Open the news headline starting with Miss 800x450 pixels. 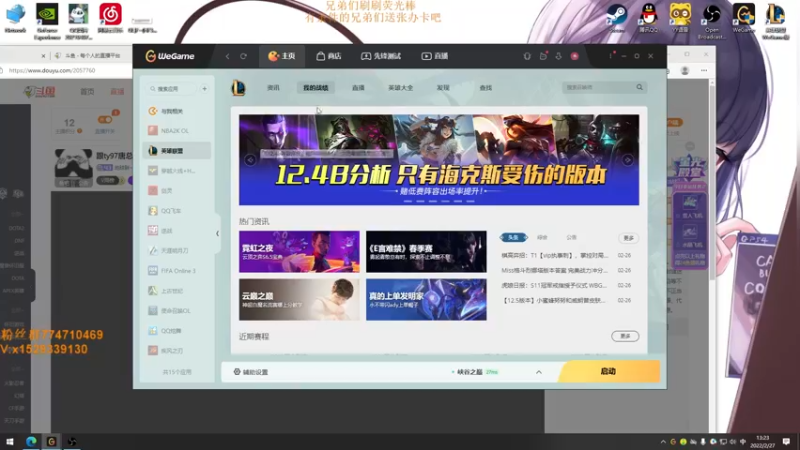tap(555, 270)
